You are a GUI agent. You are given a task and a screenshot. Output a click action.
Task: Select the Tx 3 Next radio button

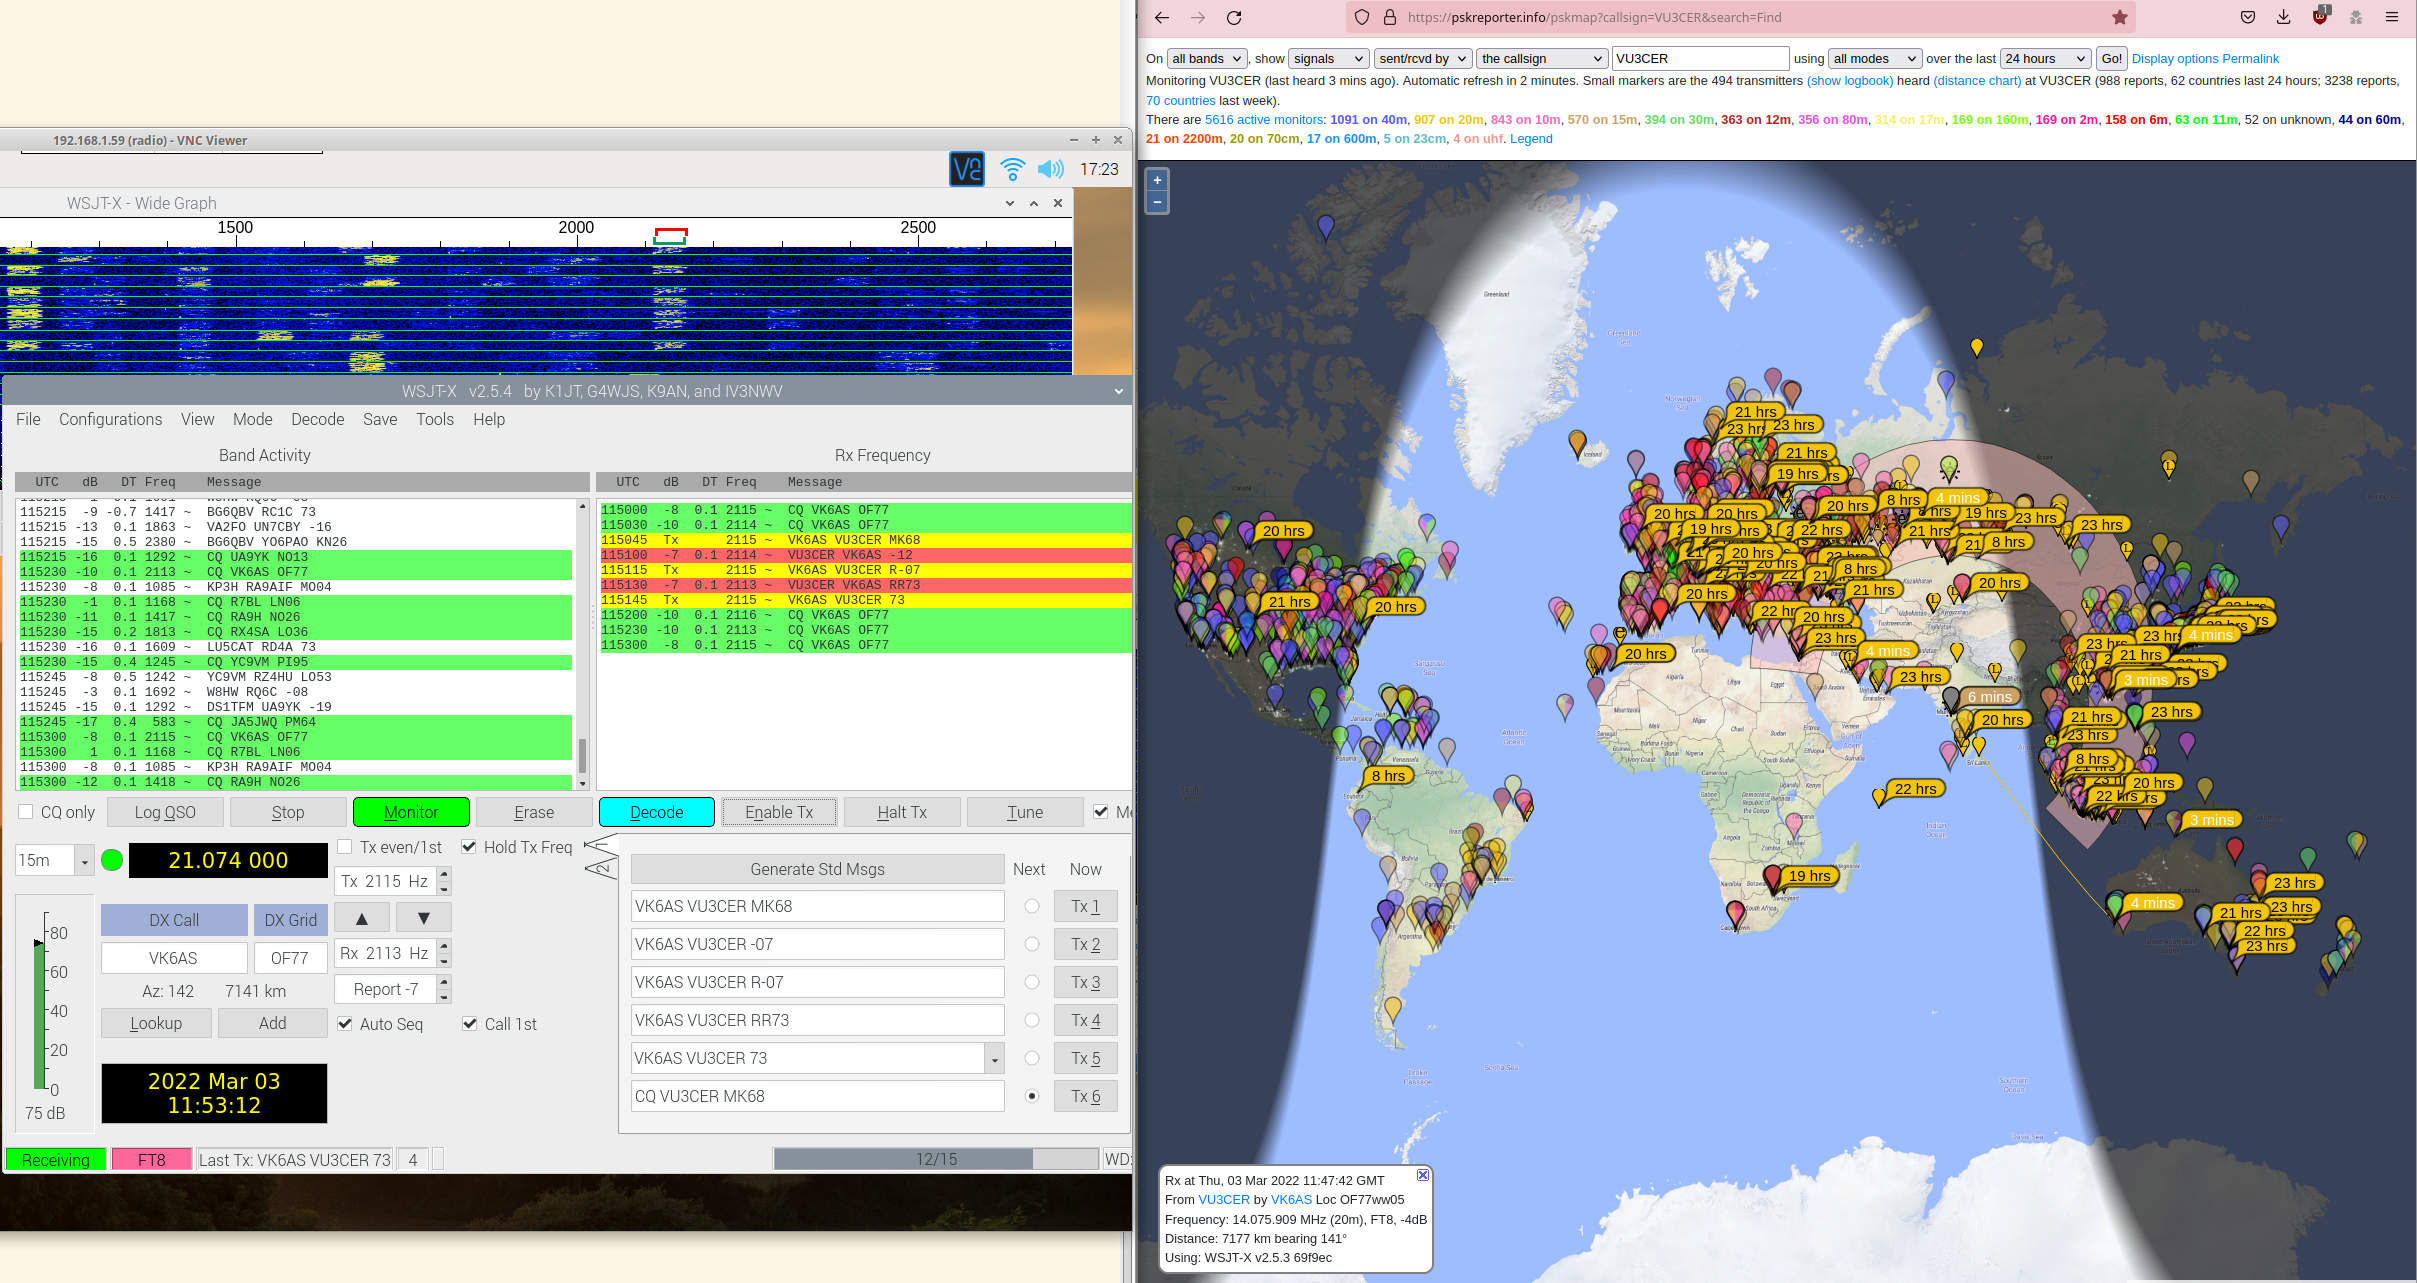point(1032,982)
